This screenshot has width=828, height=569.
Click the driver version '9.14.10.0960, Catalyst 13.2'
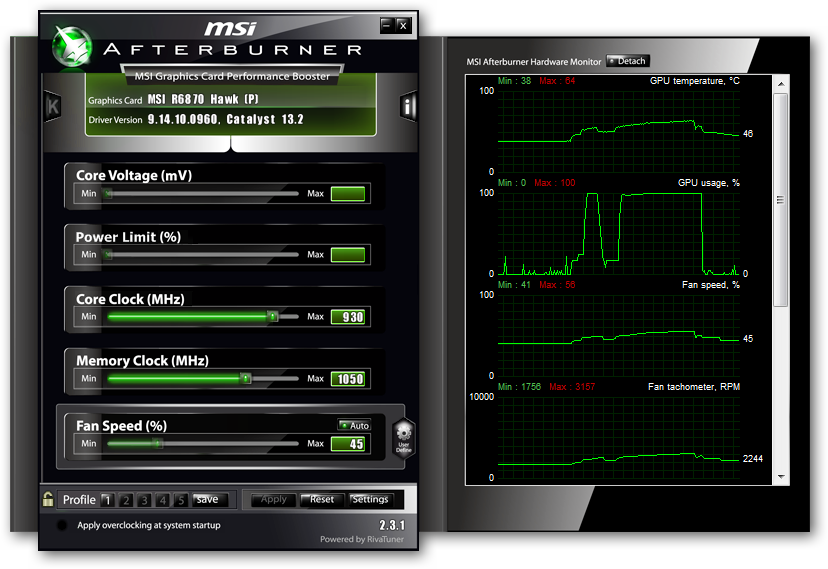point(225,119)
